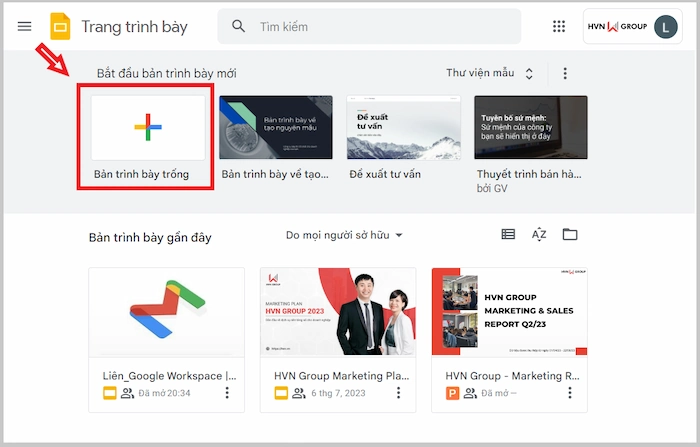
Task: Click PowerPoint file icon on Marketing Report card
Action: [x=452, y=393]
